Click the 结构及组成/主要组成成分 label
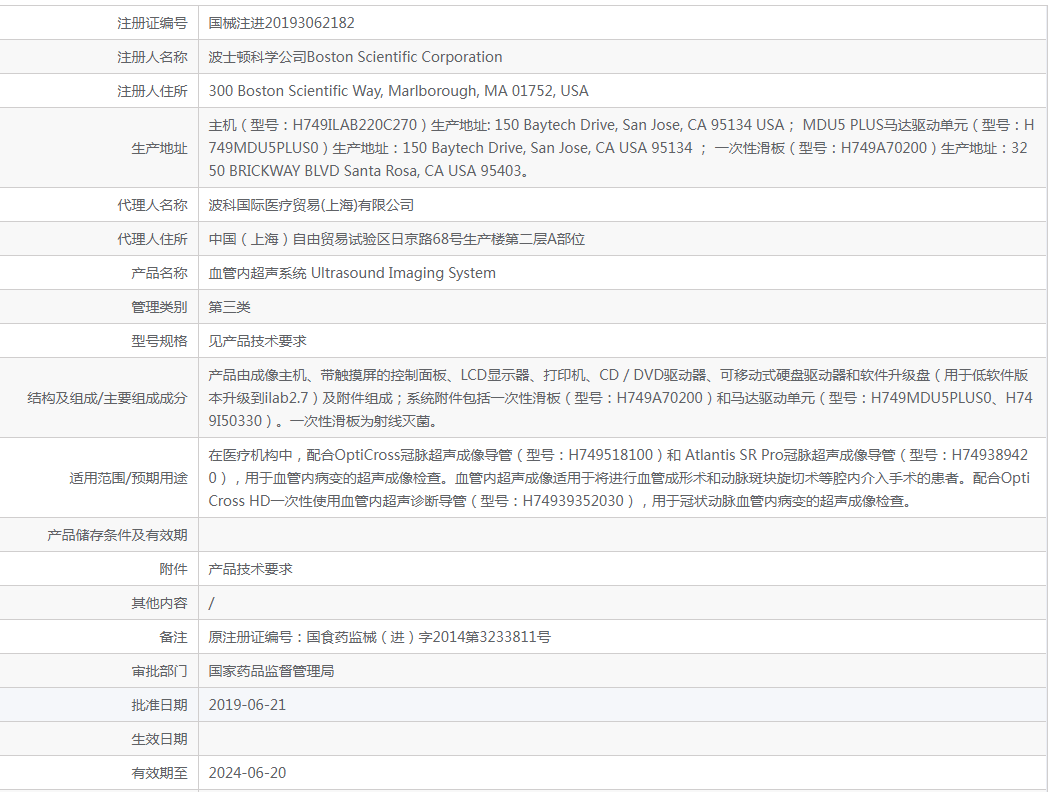 click(107, 398)
